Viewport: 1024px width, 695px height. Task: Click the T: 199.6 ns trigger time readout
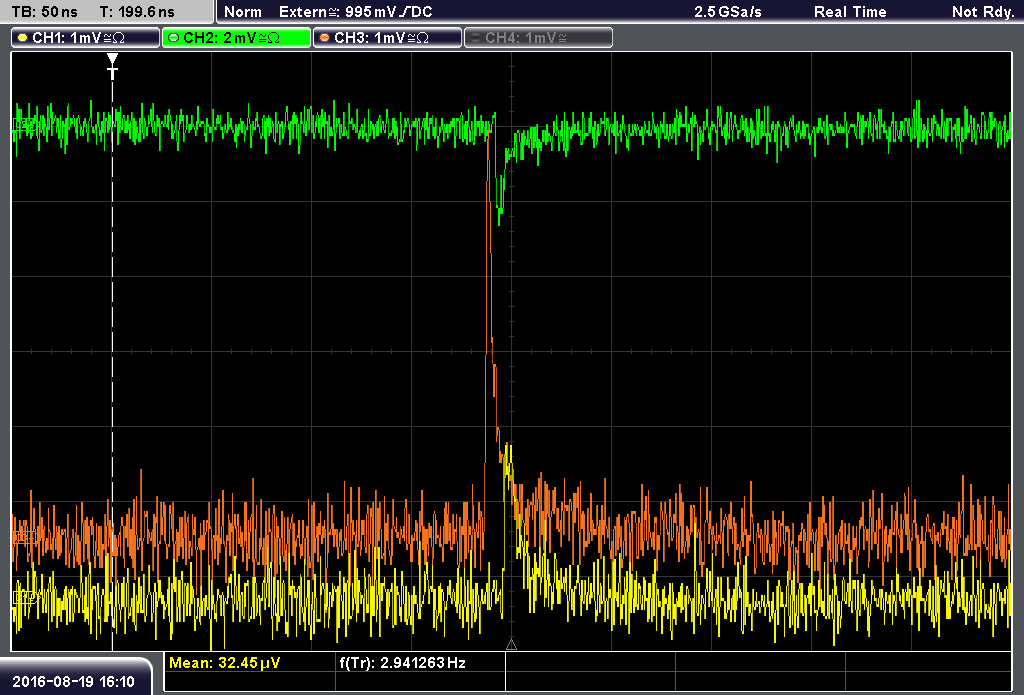[137, 12]
